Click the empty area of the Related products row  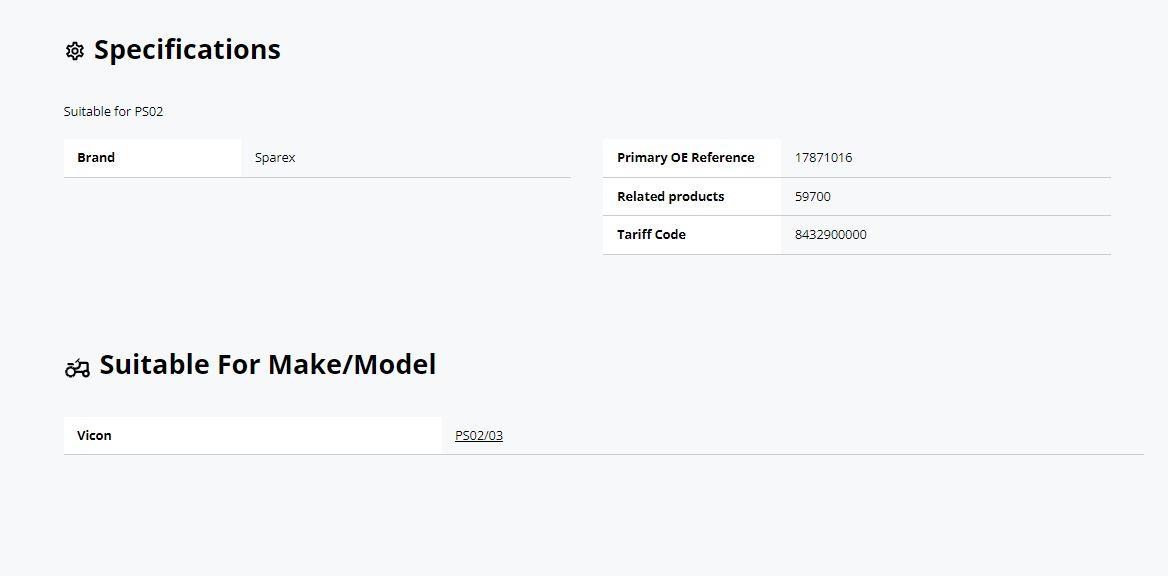click(971, 197)
